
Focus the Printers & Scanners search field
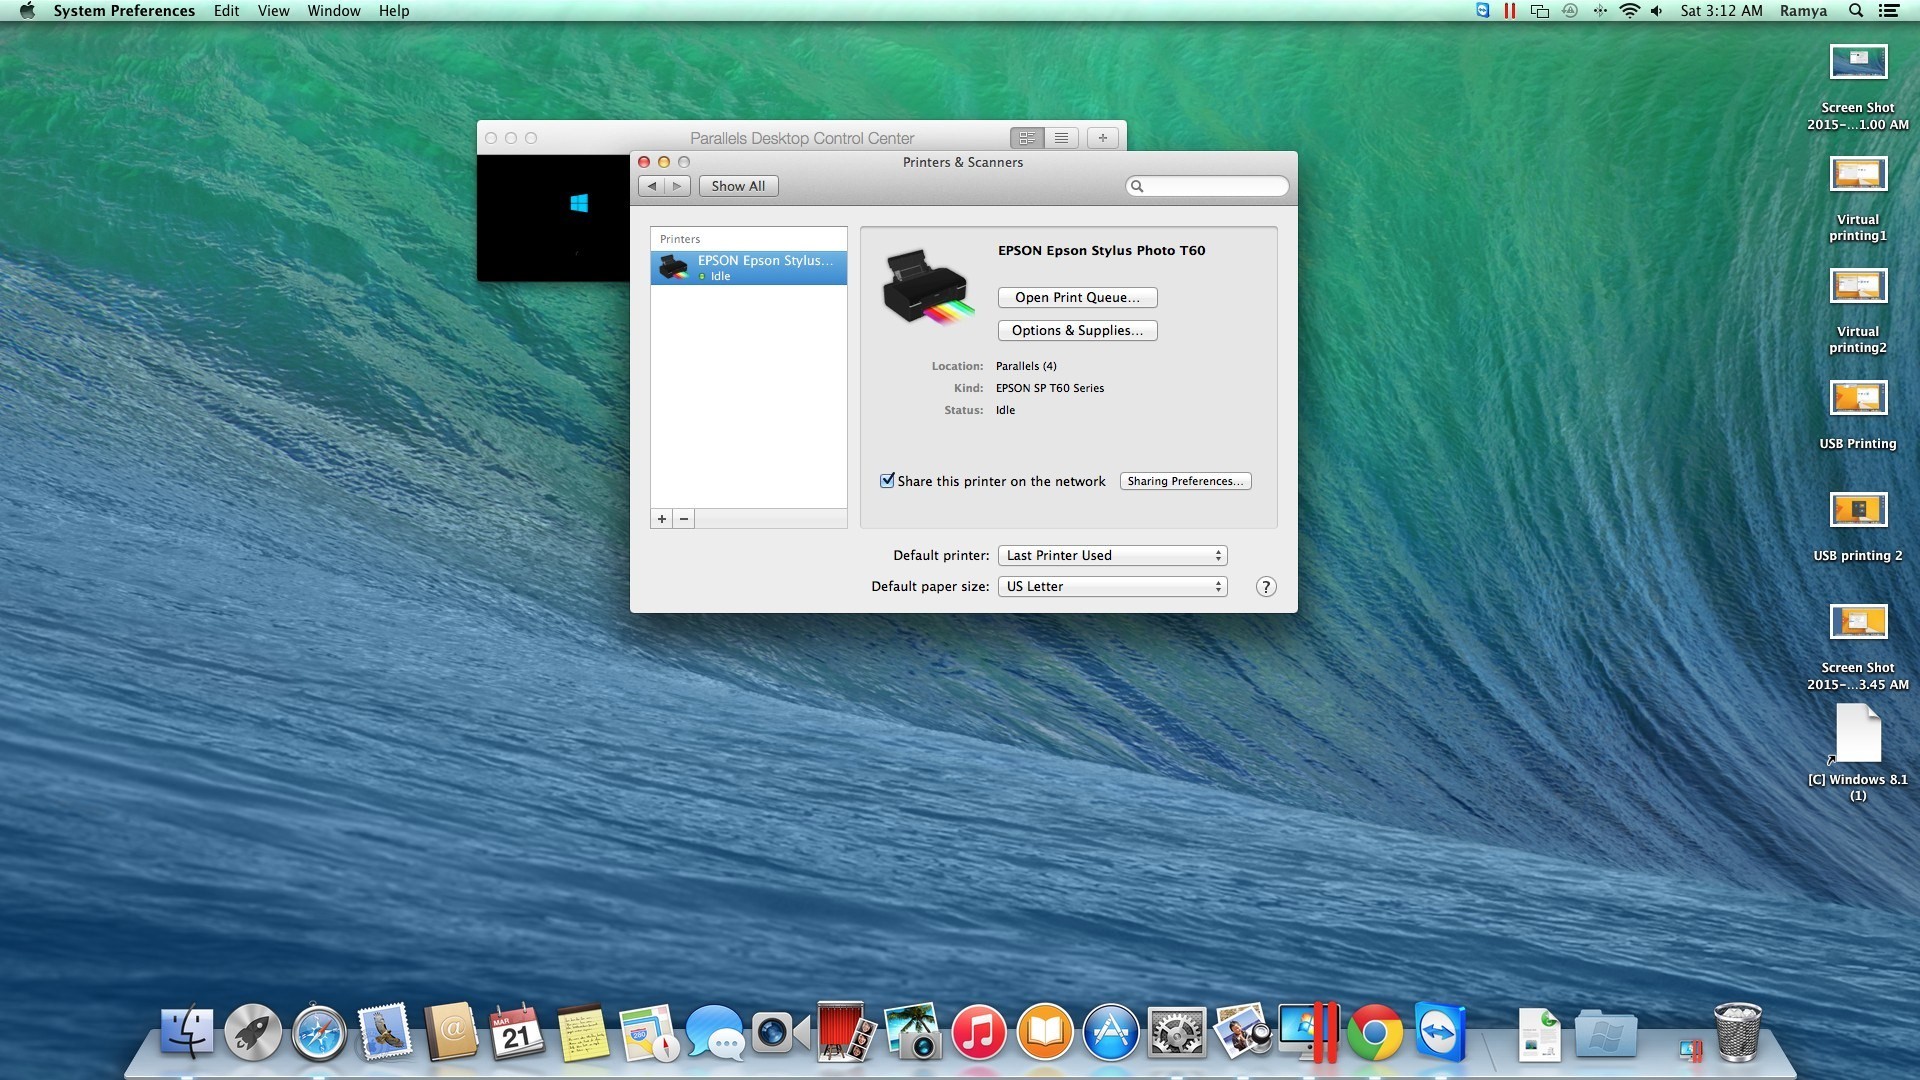[1207, 186]
